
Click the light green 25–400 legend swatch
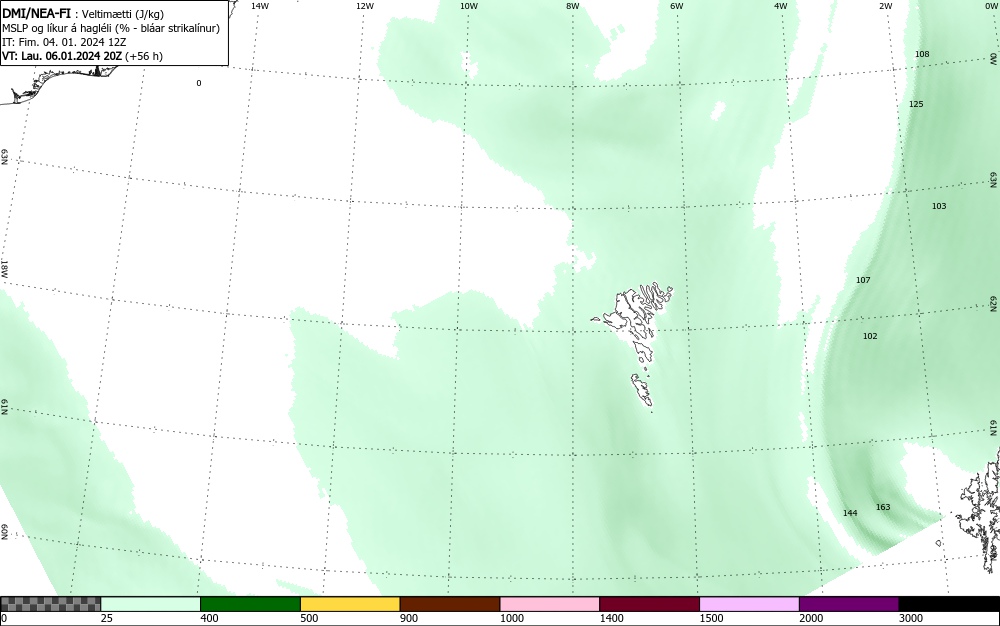pos(151,604)
